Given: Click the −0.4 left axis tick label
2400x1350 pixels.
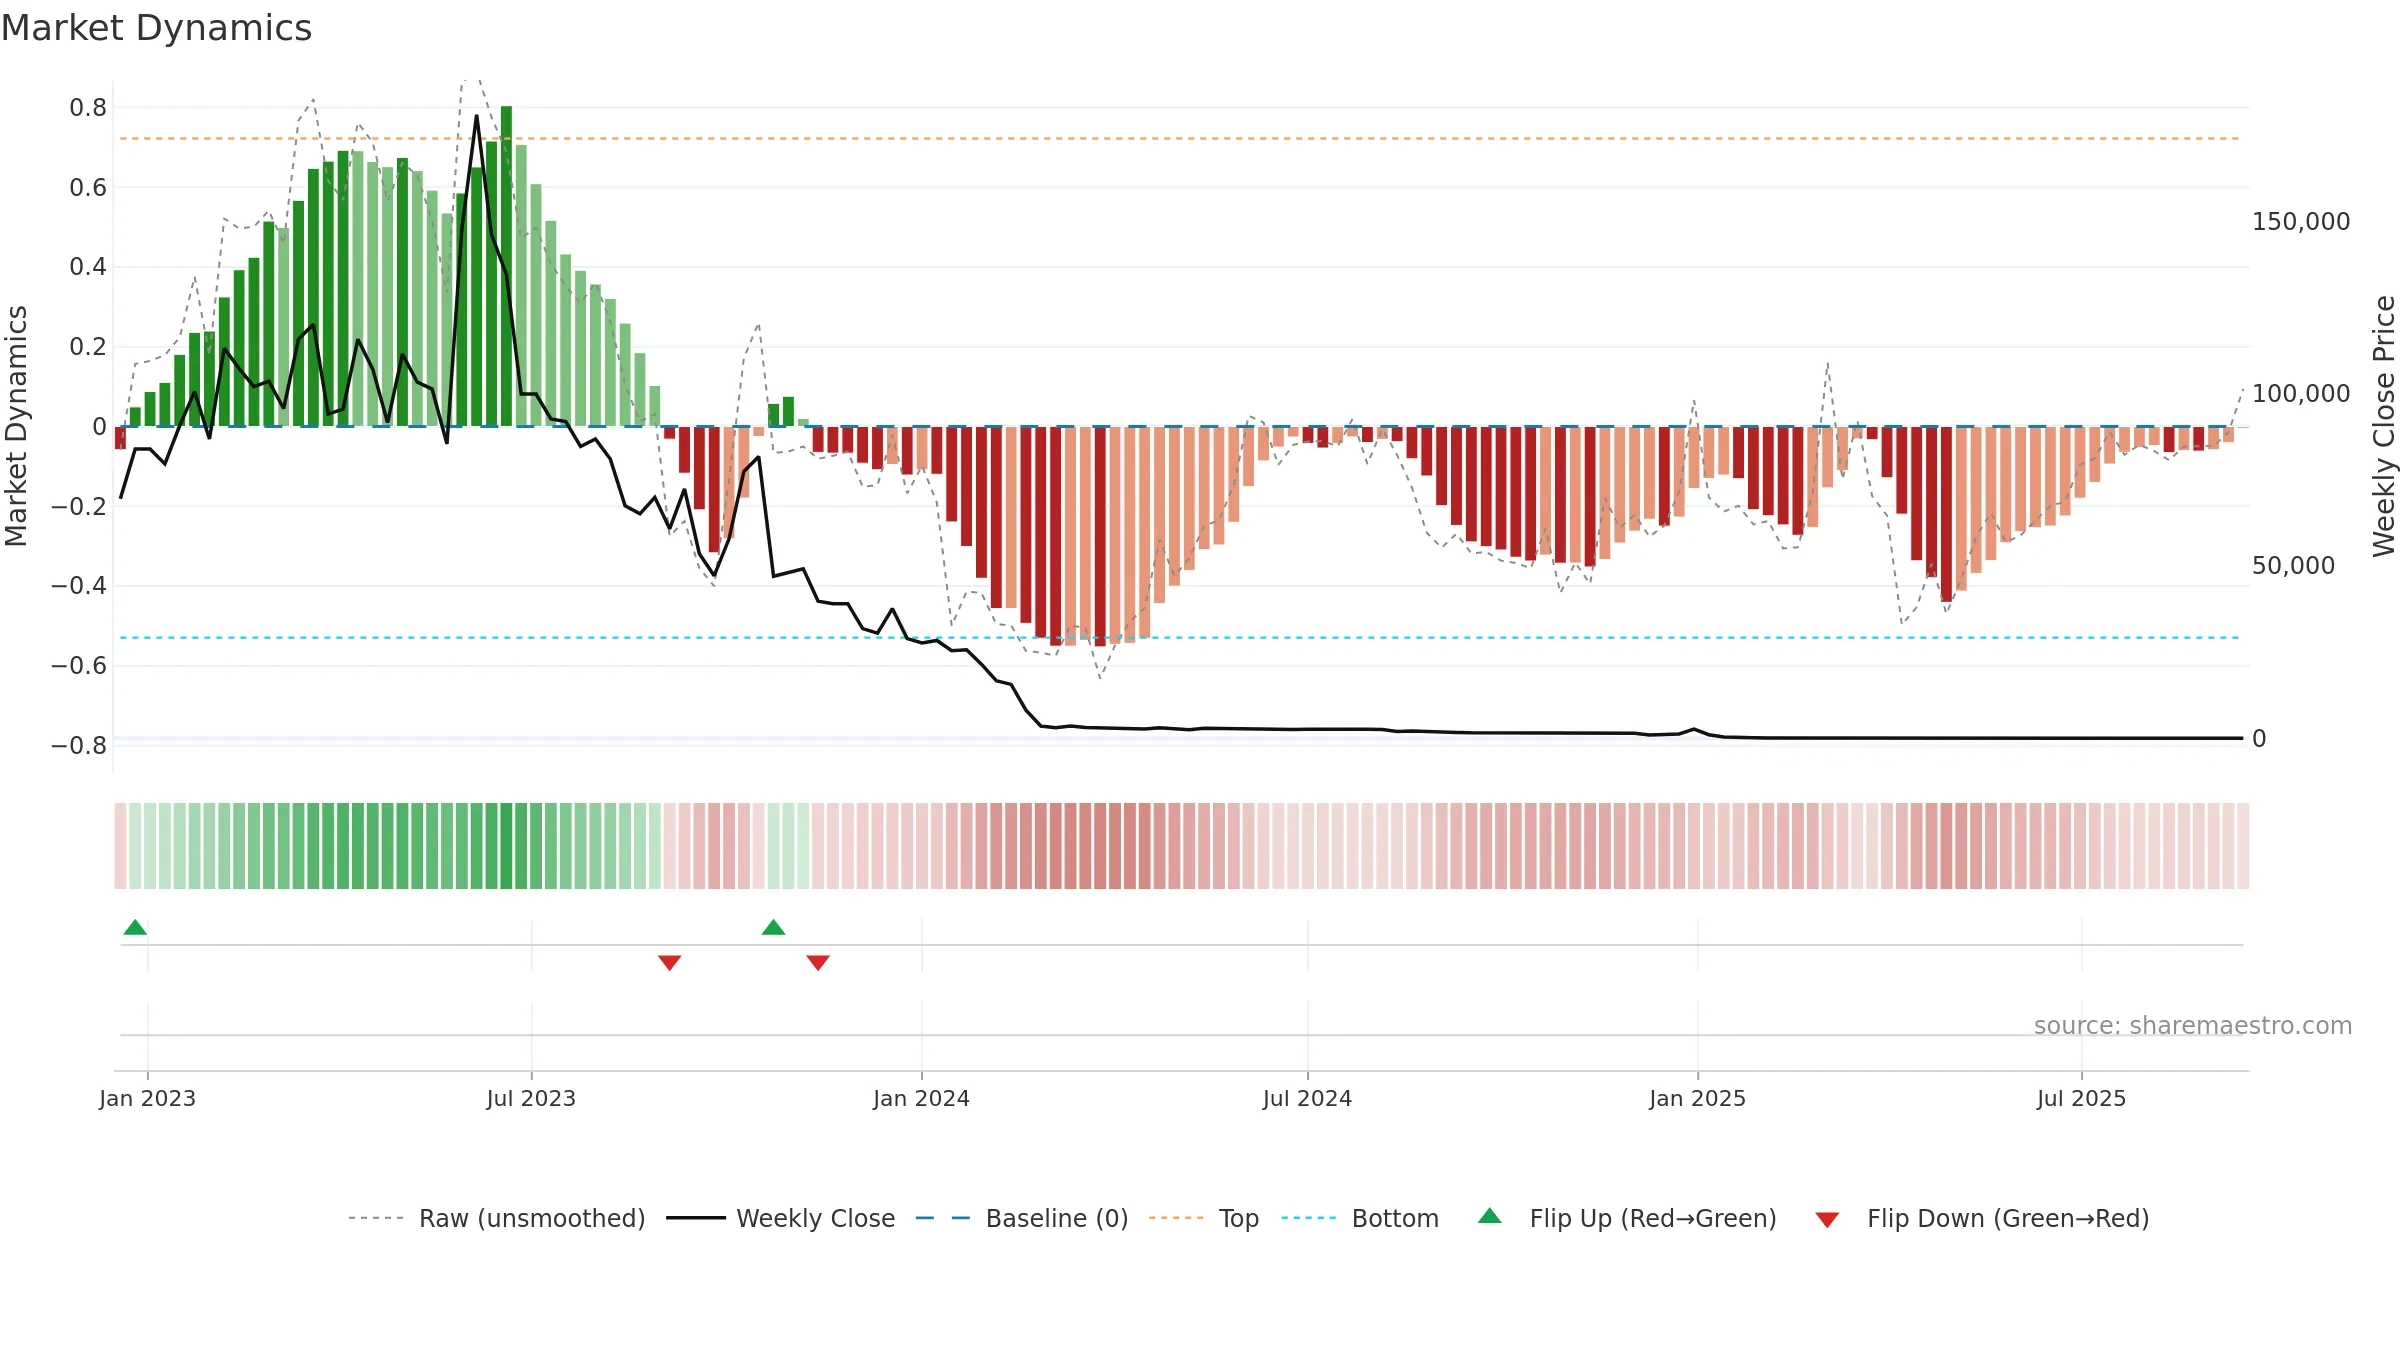Looking at the screenshot, I should (x=79, y=586).
